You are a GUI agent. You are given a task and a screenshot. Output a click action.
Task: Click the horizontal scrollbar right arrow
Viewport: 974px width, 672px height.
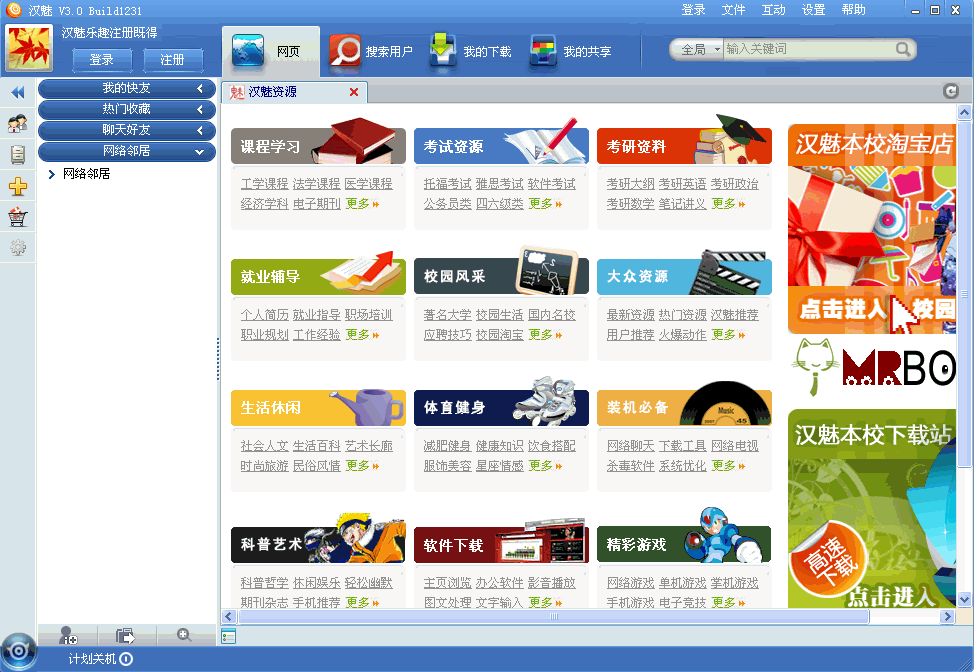[947, 617]
